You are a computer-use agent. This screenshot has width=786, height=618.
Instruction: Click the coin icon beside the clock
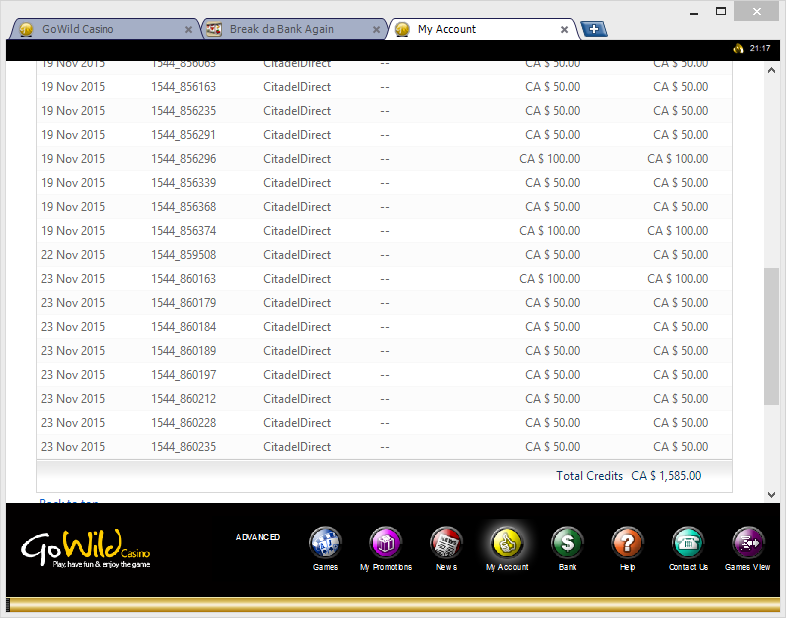pyautogui.click(x=738, y=48)
